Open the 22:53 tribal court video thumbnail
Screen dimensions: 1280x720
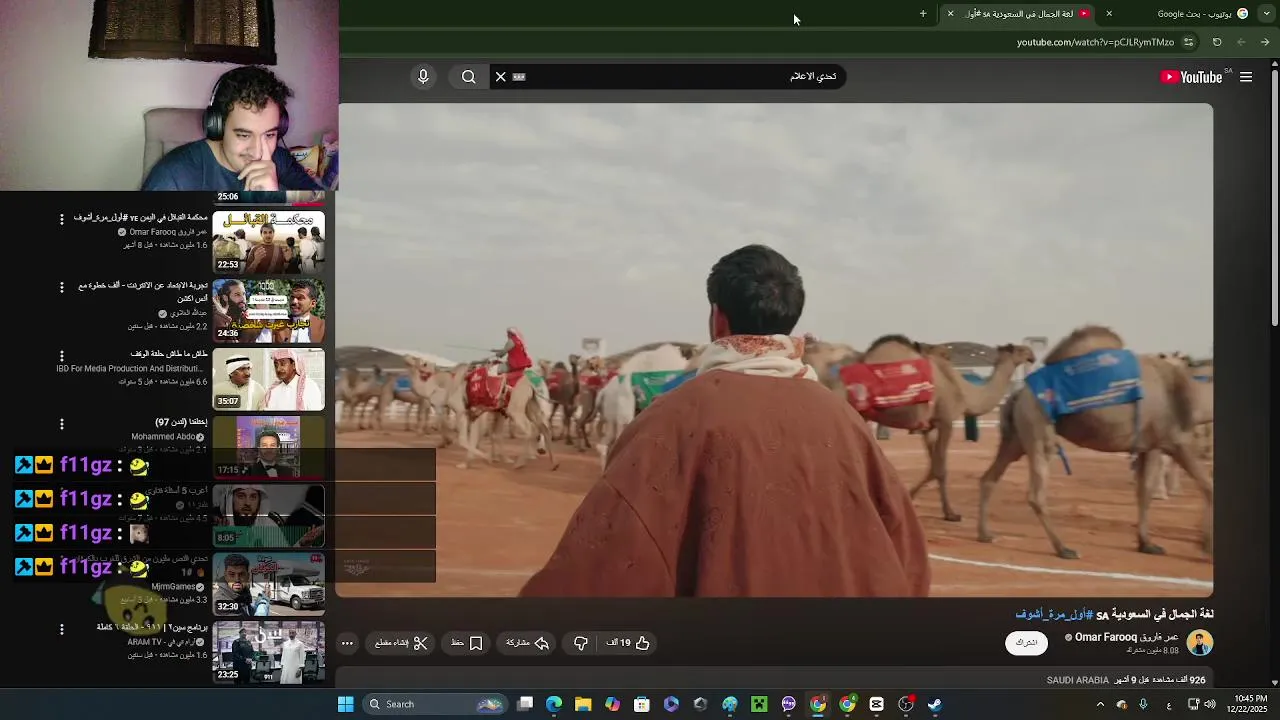[x=268, y=241]
